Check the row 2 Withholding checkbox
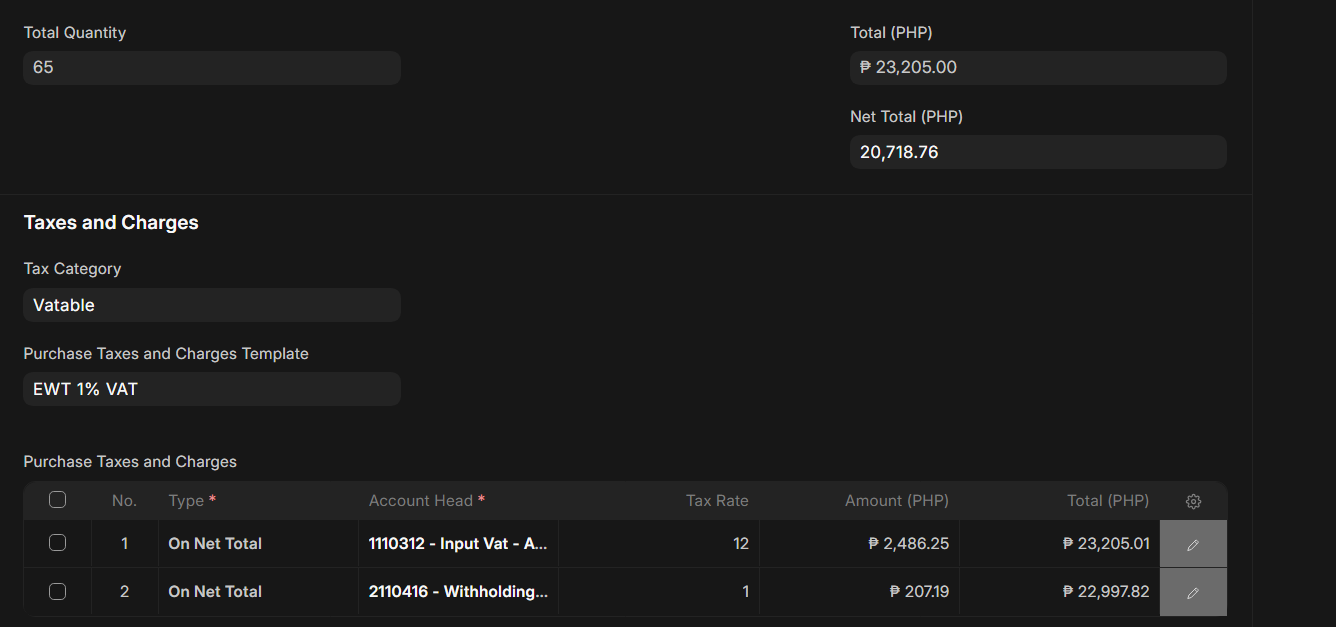 click(x=57, y=591)
